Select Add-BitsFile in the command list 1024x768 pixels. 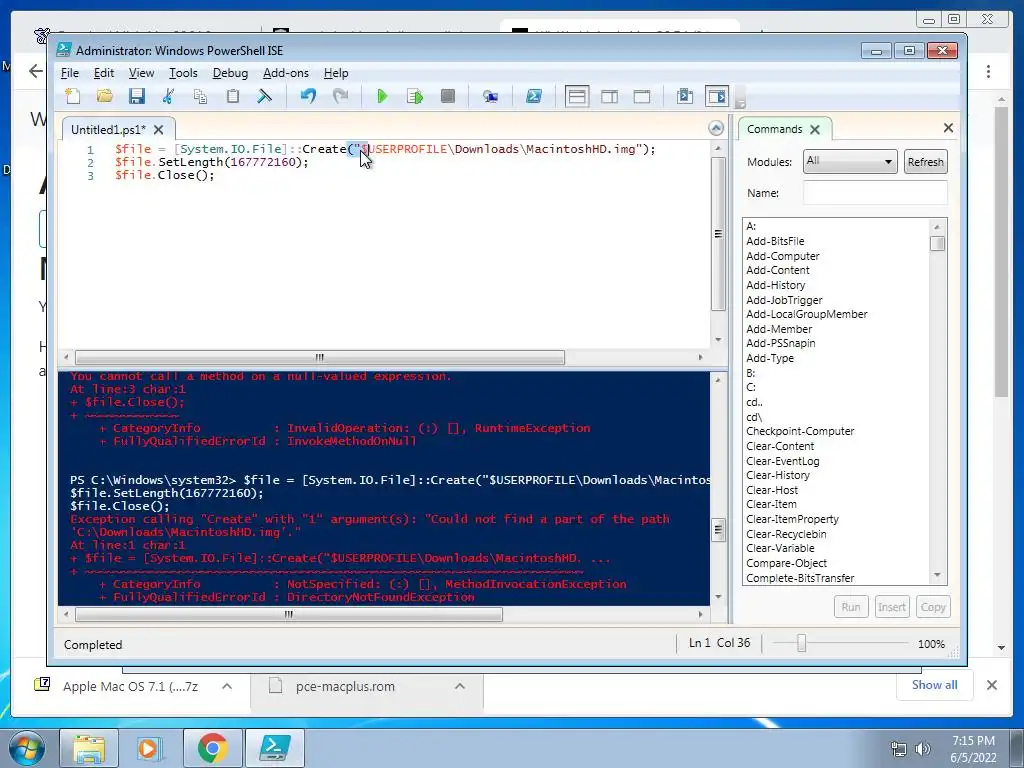[775, 241]
